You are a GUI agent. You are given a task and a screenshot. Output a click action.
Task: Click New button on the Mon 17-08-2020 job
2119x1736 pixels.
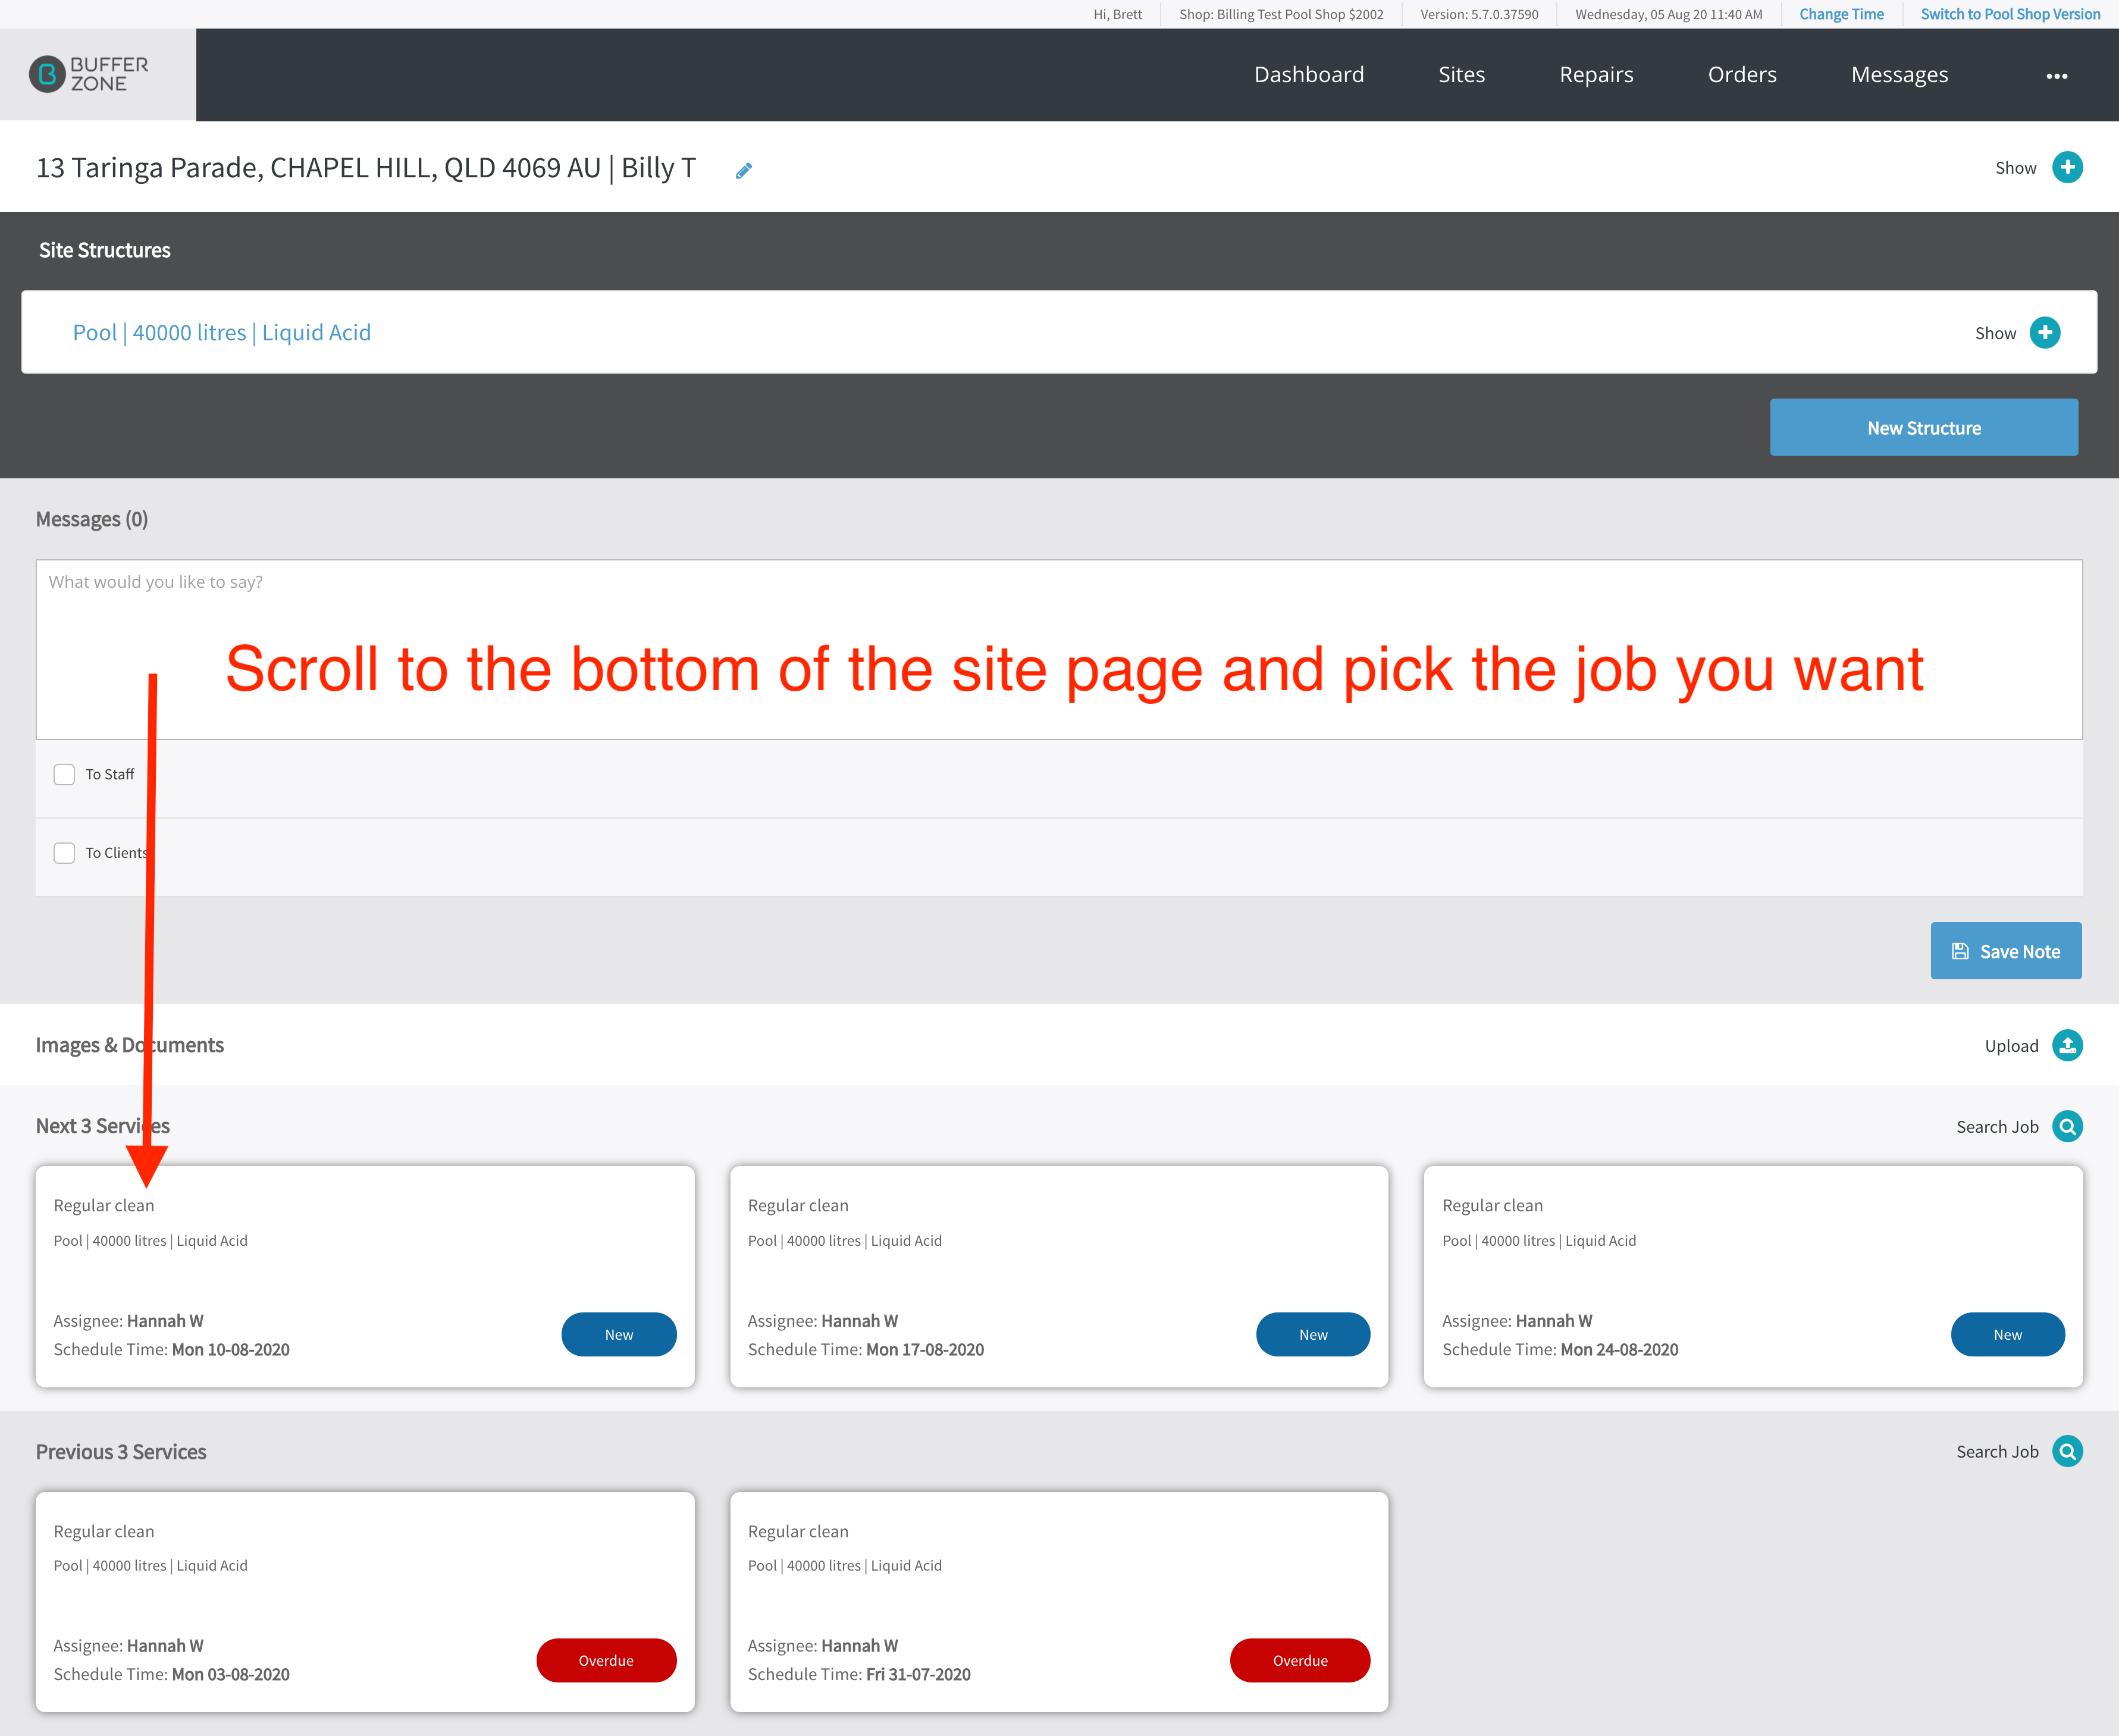click(x=1312, y=1334)
